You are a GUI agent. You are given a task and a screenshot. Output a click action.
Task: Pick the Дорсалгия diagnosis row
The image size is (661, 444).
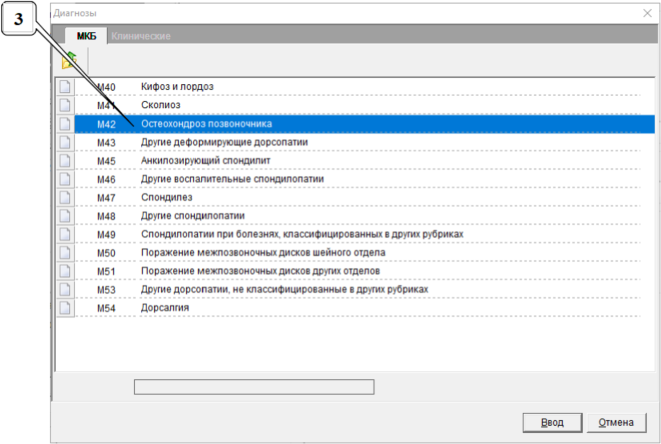(165, 308)
